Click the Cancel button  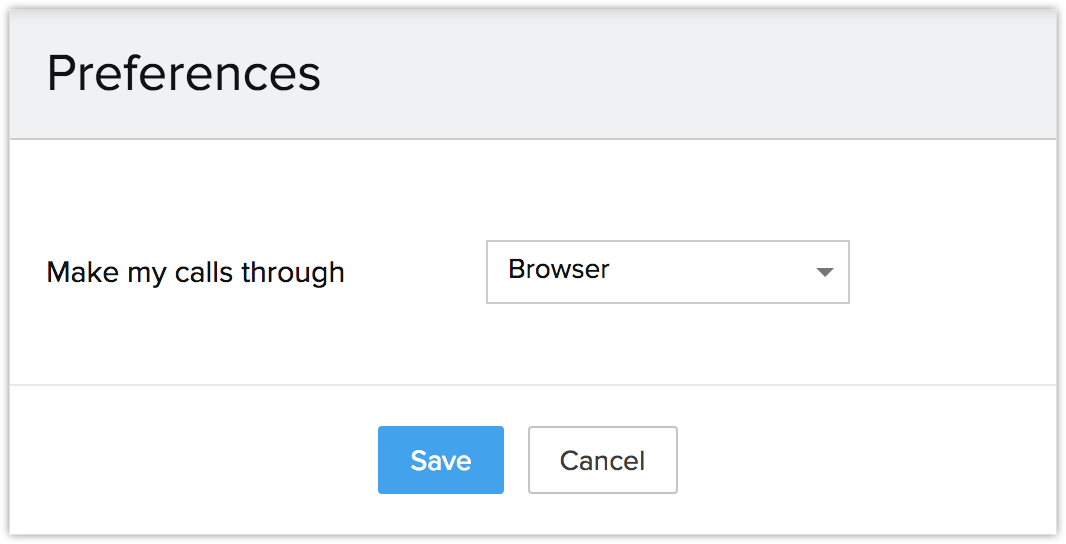(x=602, y=460)
